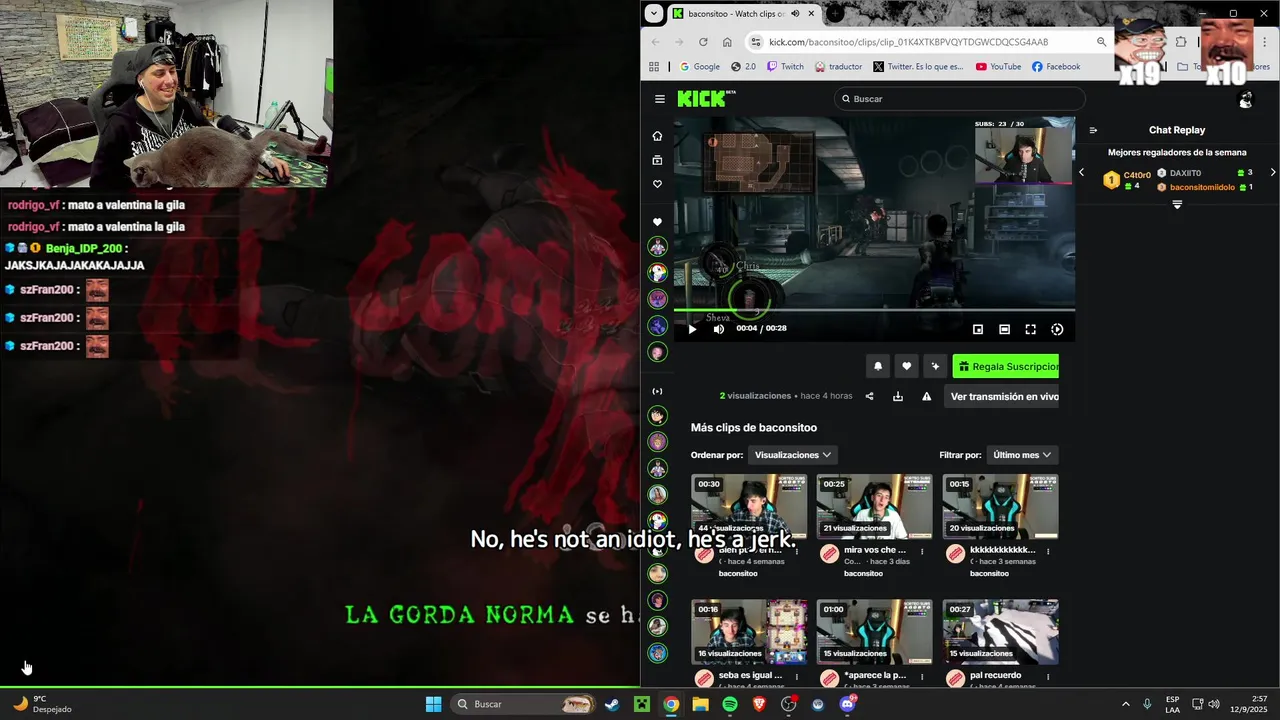Open YouTube bookmark

pyautogui.click(x=998, y=67)
